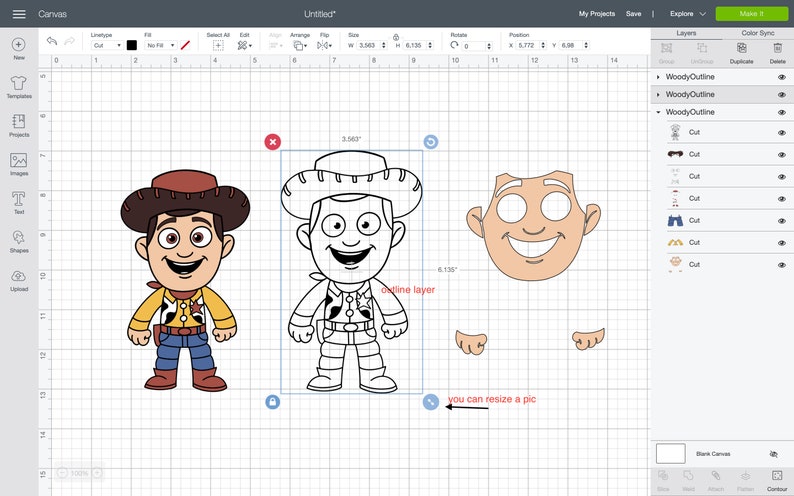Click the rotate handle on selection box
794x496 pixels.
tap(430, 142)
